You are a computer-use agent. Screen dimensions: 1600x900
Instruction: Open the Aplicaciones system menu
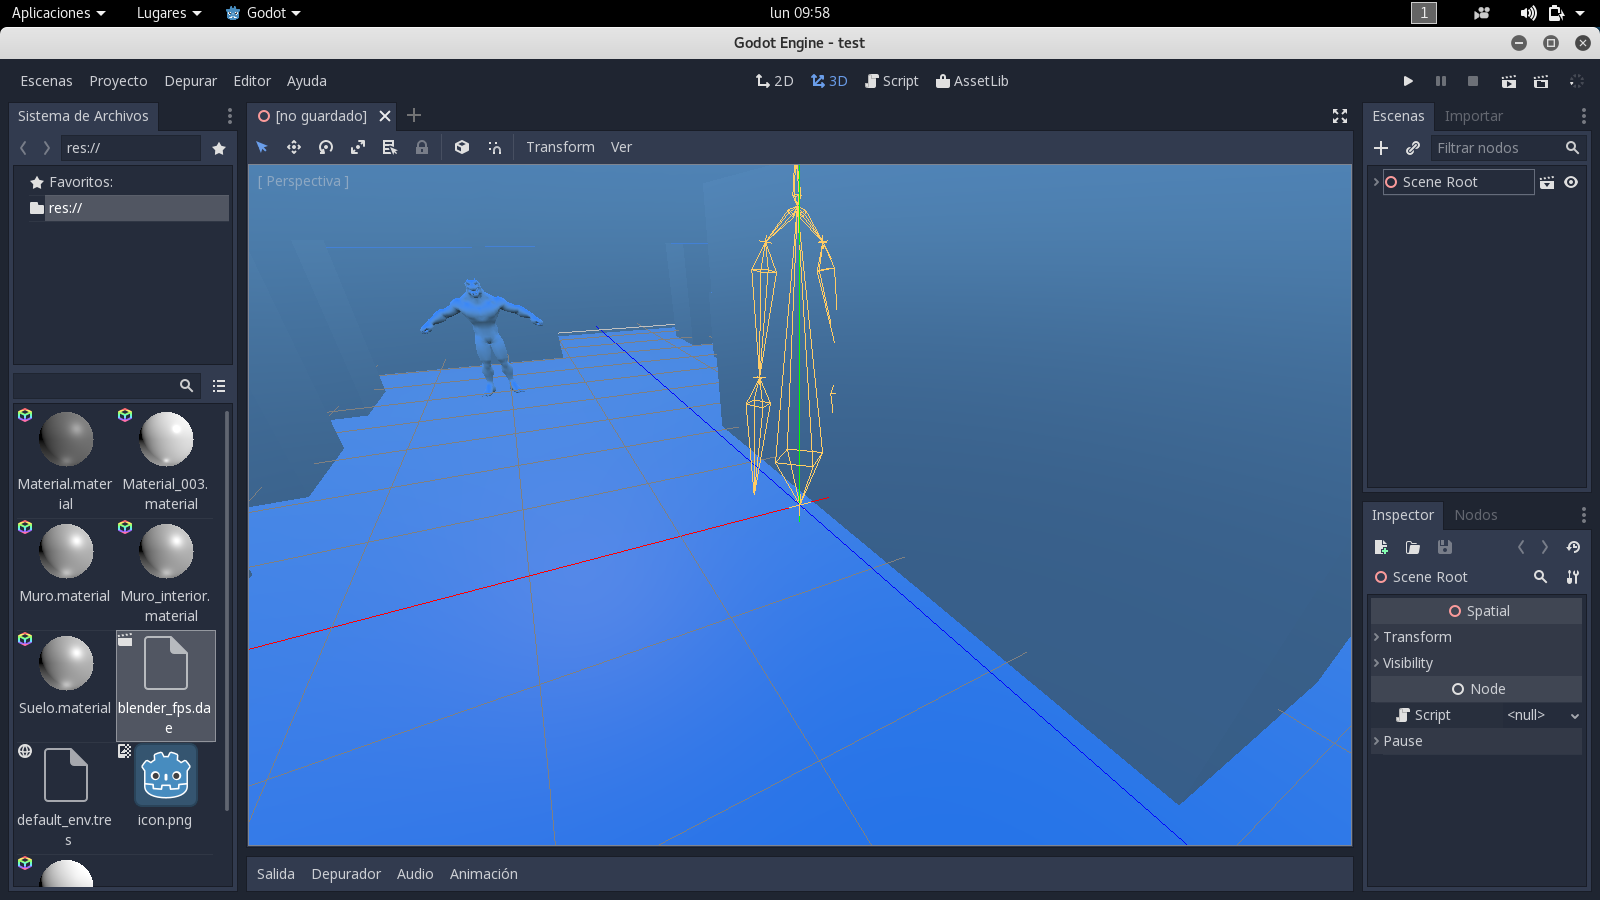click(58, 13)
